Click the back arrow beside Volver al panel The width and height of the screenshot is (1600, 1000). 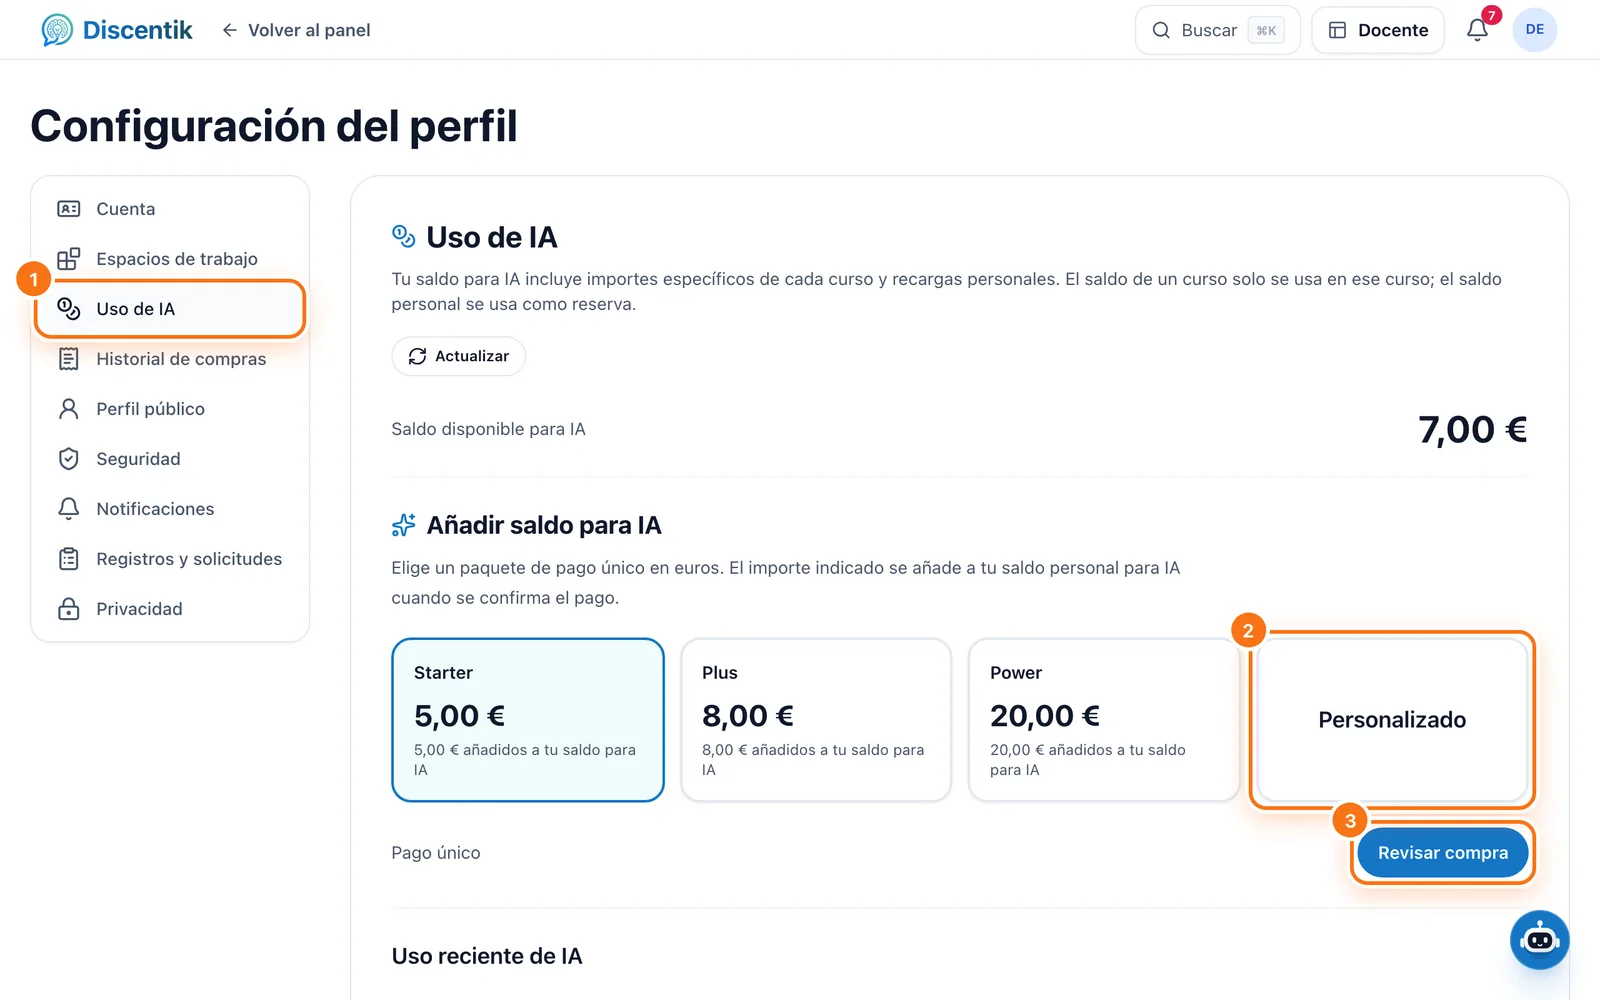click(x=229, y=30)
